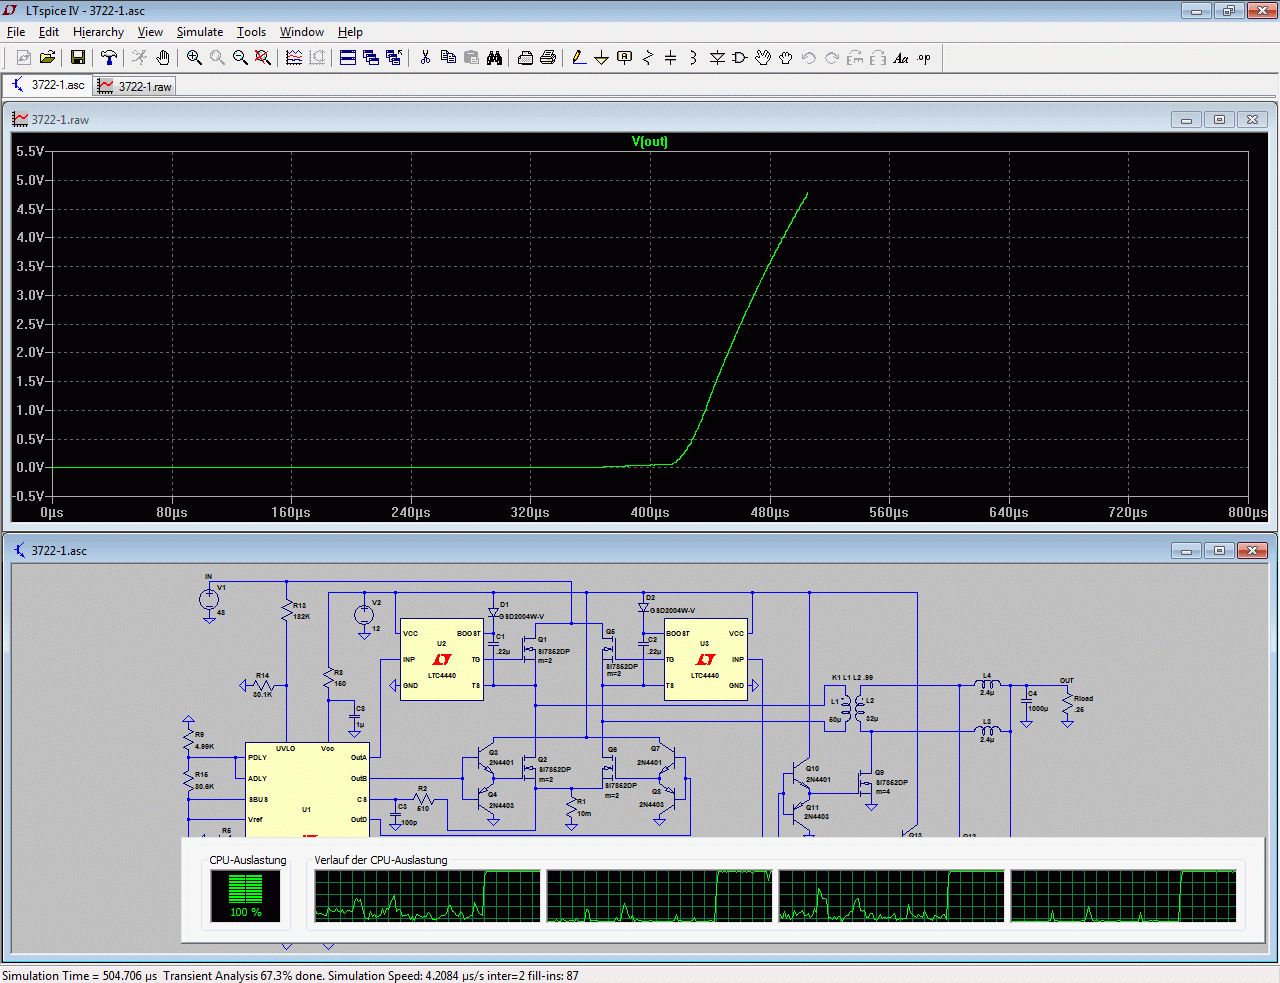The height and width of the screenshot is (983, 1280).
Task: Zoom to full extents with the crossed magnifier
Action: (263, 58)
